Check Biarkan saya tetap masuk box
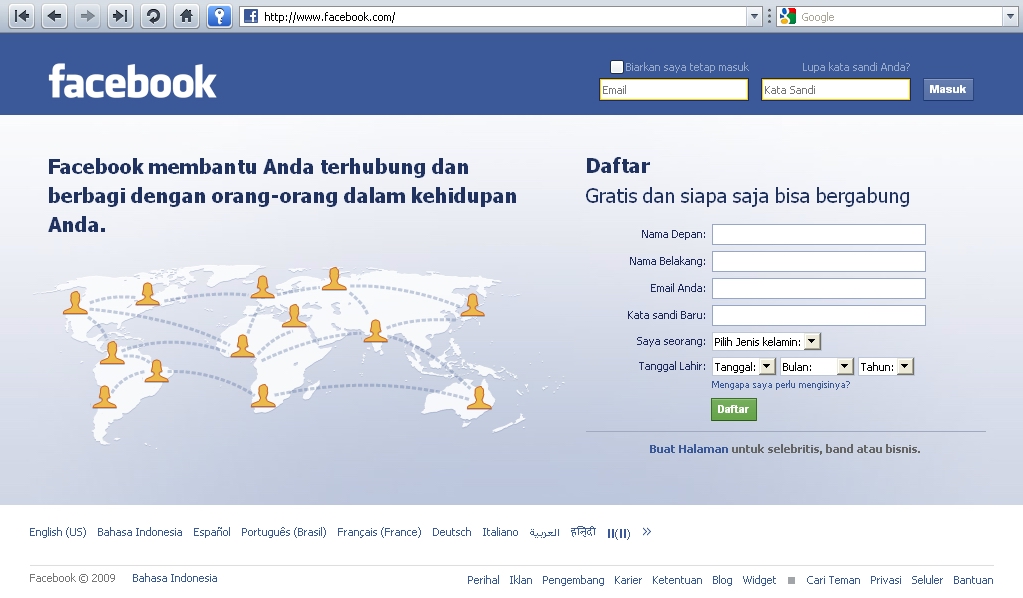1023x598 pixels. [x=617, y=67]
